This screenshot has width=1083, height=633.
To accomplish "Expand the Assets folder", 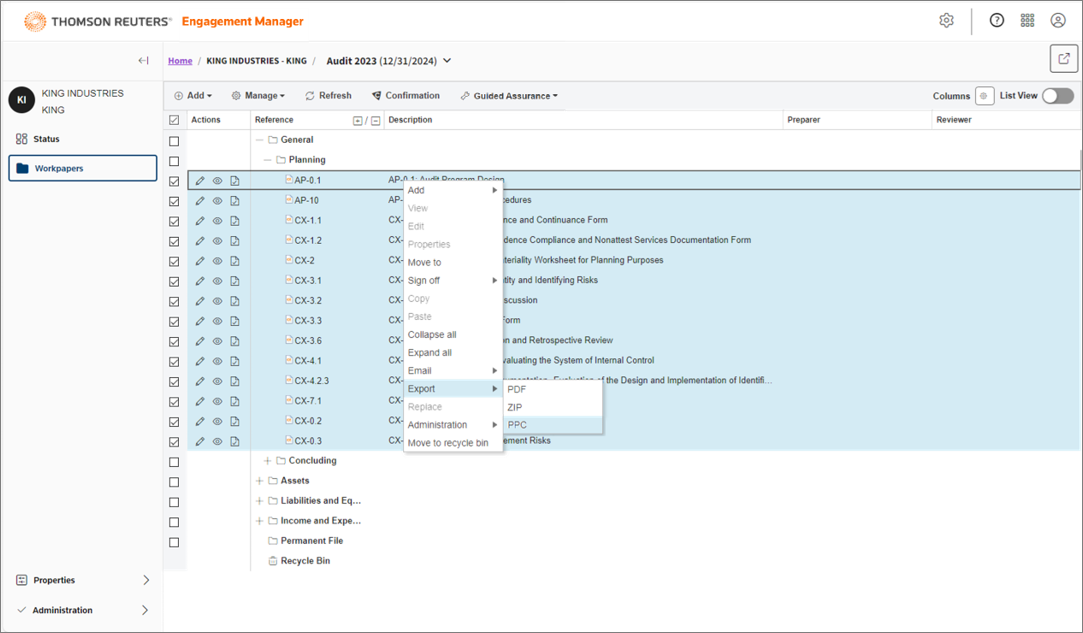I will pyautogui.click(x=260, y=481).
